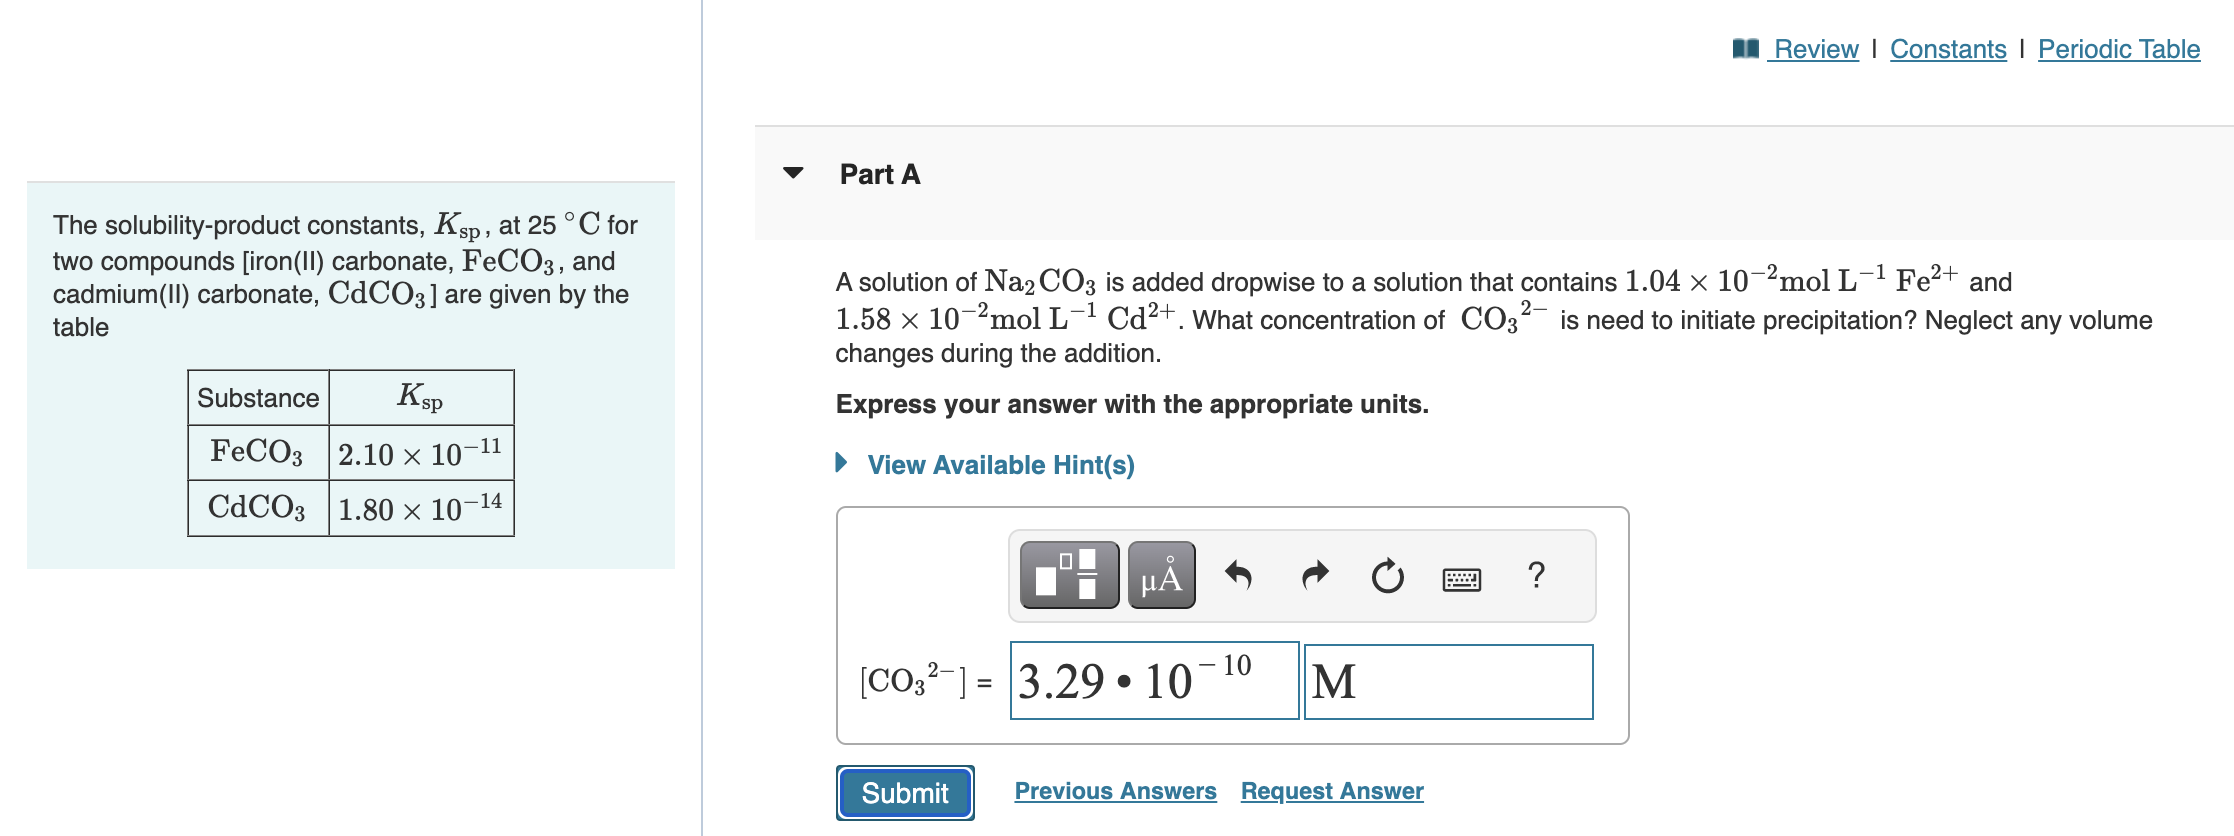Image resolution: width=2234 pixels, height=836 pixels.
Task: Collapse Part A with its disclosure triangle
Action: point(792,174)
